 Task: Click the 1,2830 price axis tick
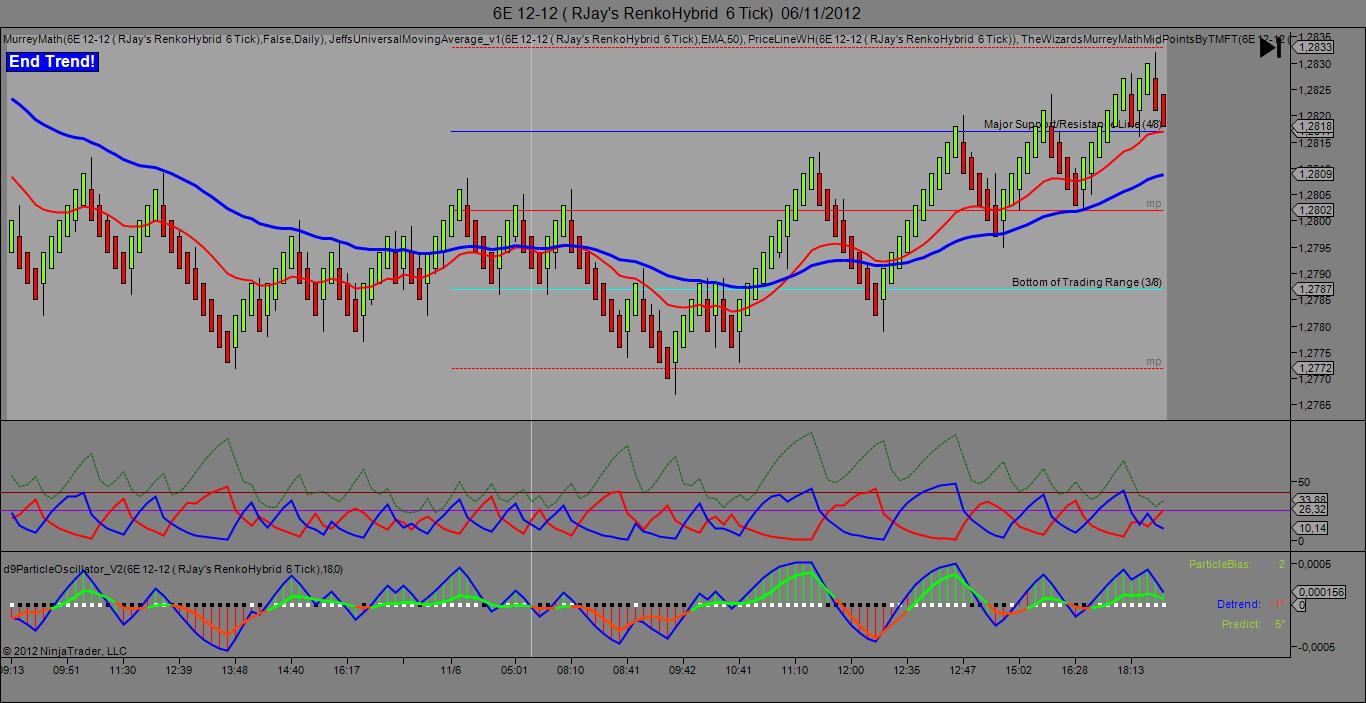pos(1313,63)
